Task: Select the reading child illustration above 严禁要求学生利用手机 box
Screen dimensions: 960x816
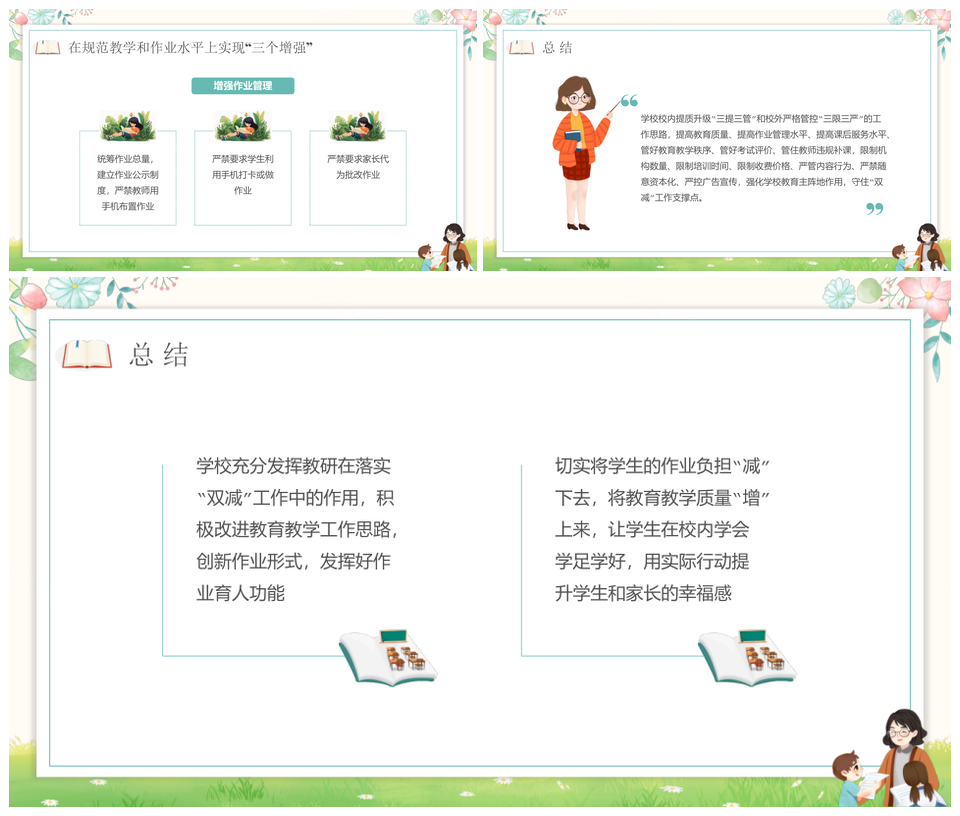Action: pyautogui.click(x=242, y=122)
